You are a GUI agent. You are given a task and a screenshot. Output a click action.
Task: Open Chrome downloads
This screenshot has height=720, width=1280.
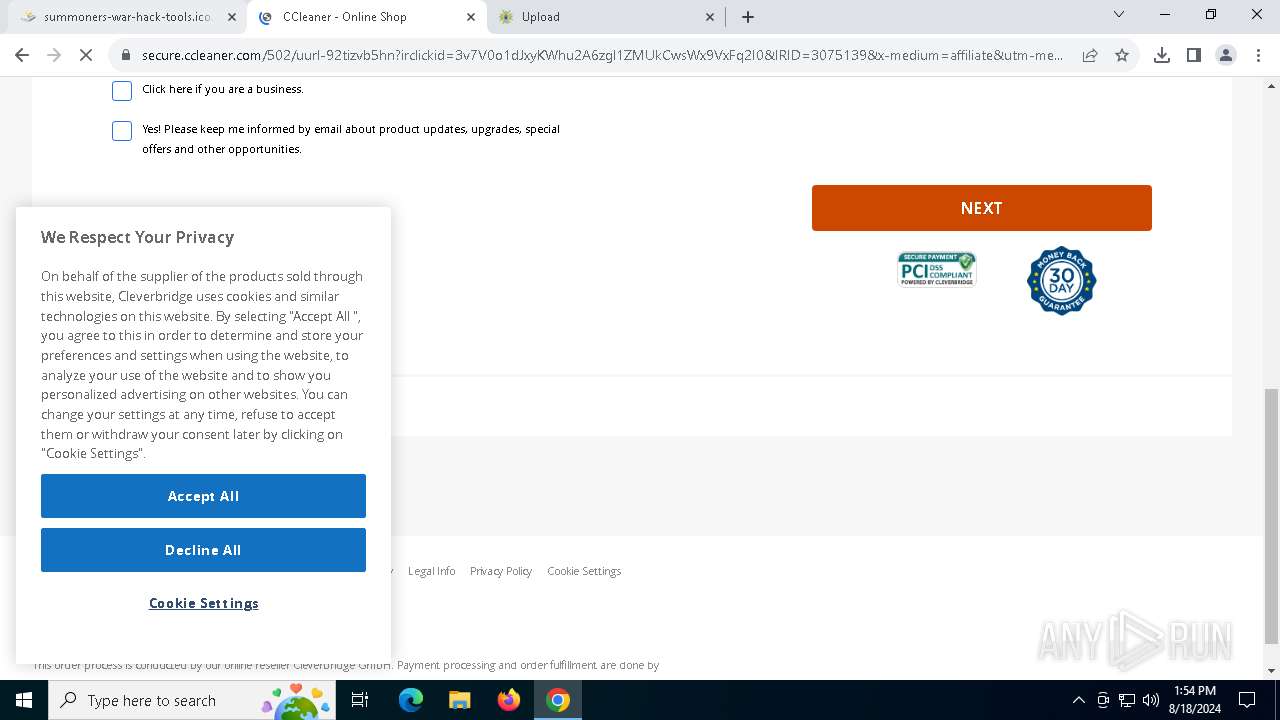coord(1162,56)
